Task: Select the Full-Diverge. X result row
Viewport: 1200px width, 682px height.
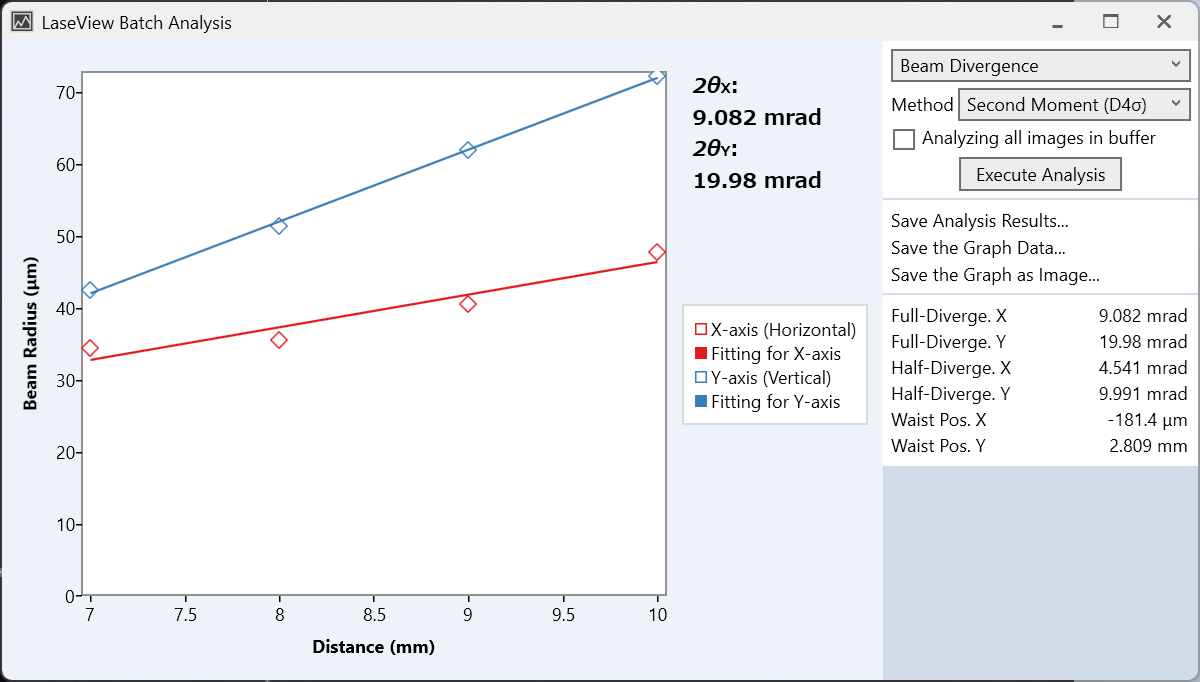Action: click(1038, 316)
